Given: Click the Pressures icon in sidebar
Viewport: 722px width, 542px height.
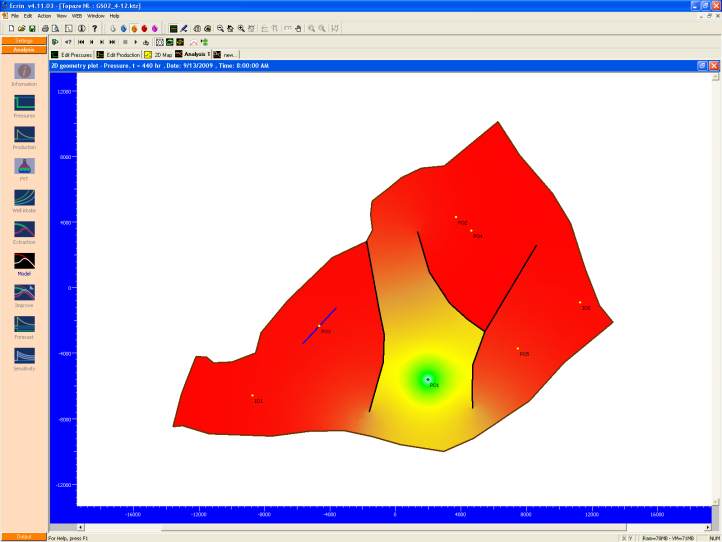Looking at the screenshot, I should (x=24, y=104).
